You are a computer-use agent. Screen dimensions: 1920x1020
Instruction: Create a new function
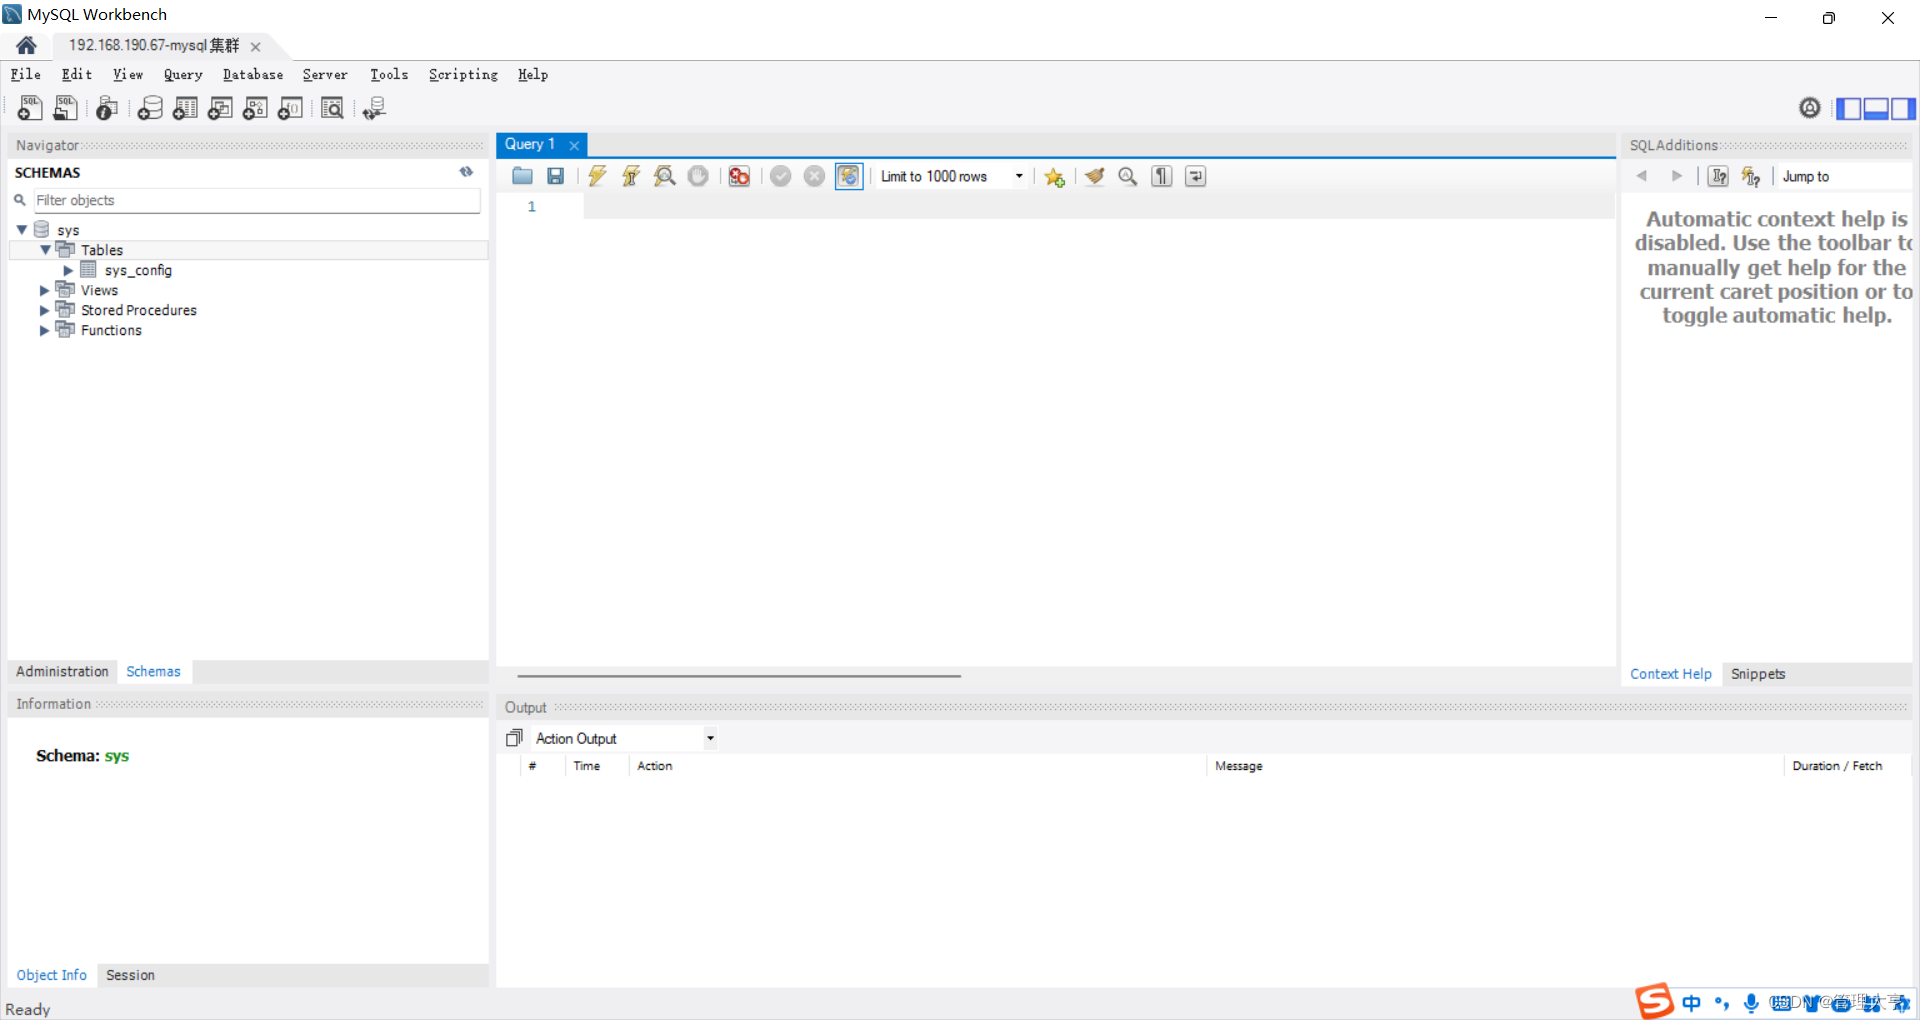tap(290, 108)
